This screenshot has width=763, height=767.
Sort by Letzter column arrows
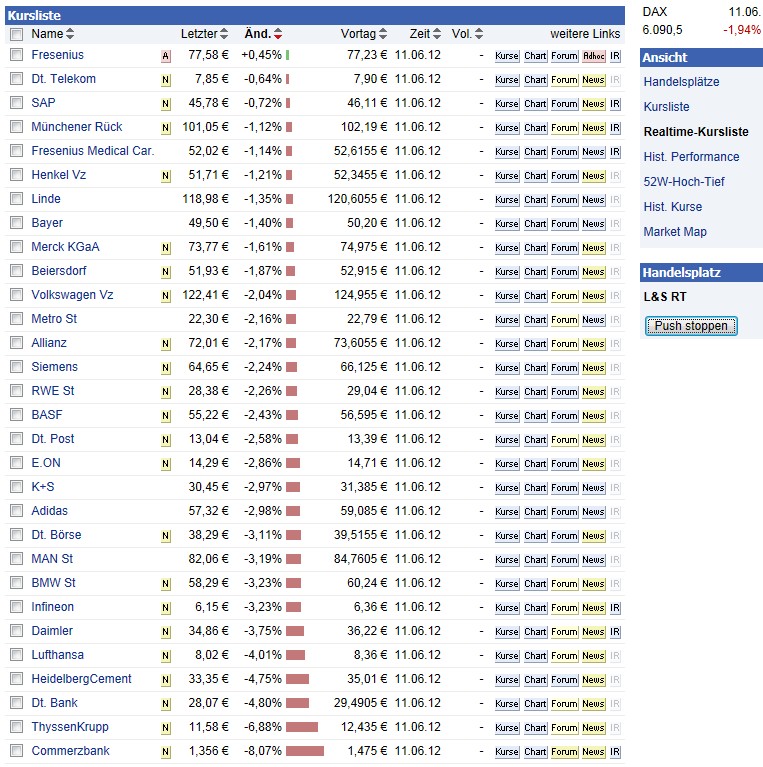[x=224, y=34]
